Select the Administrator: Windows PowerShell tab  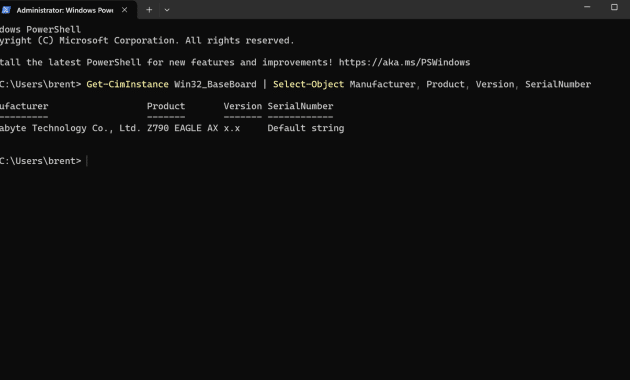[68, 10]
